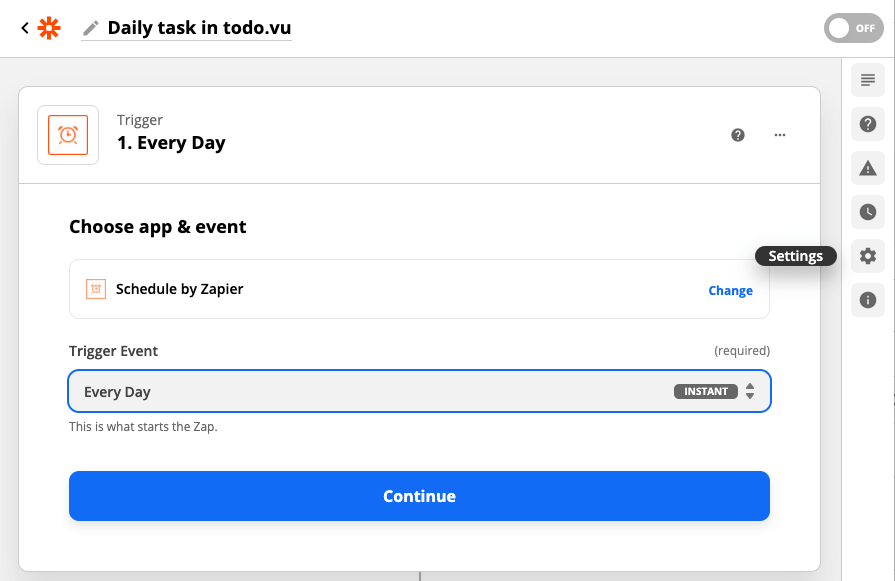Click the '(required)' label text
The image size is (895, 581).
(741, 350)
